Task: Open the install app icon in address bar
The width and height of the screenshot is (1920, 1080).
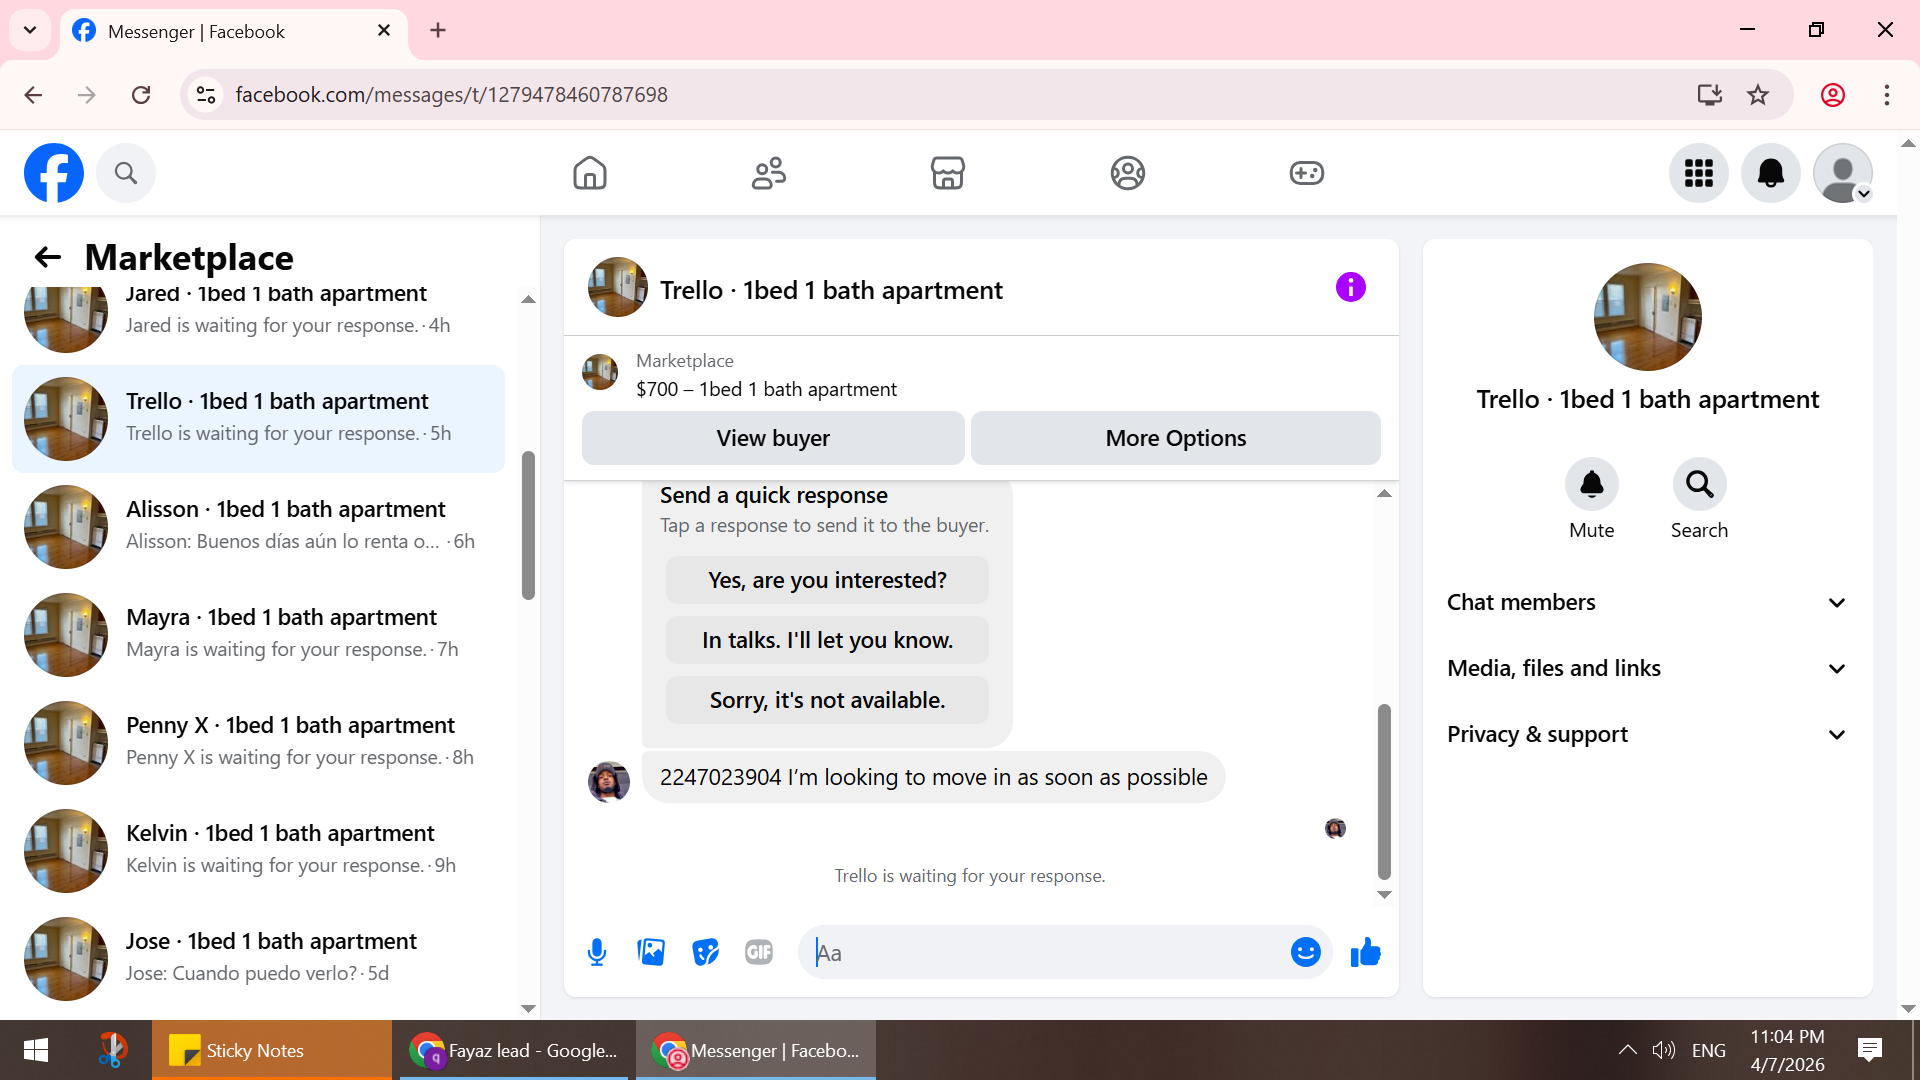Action: click(x=1710, y=95)
